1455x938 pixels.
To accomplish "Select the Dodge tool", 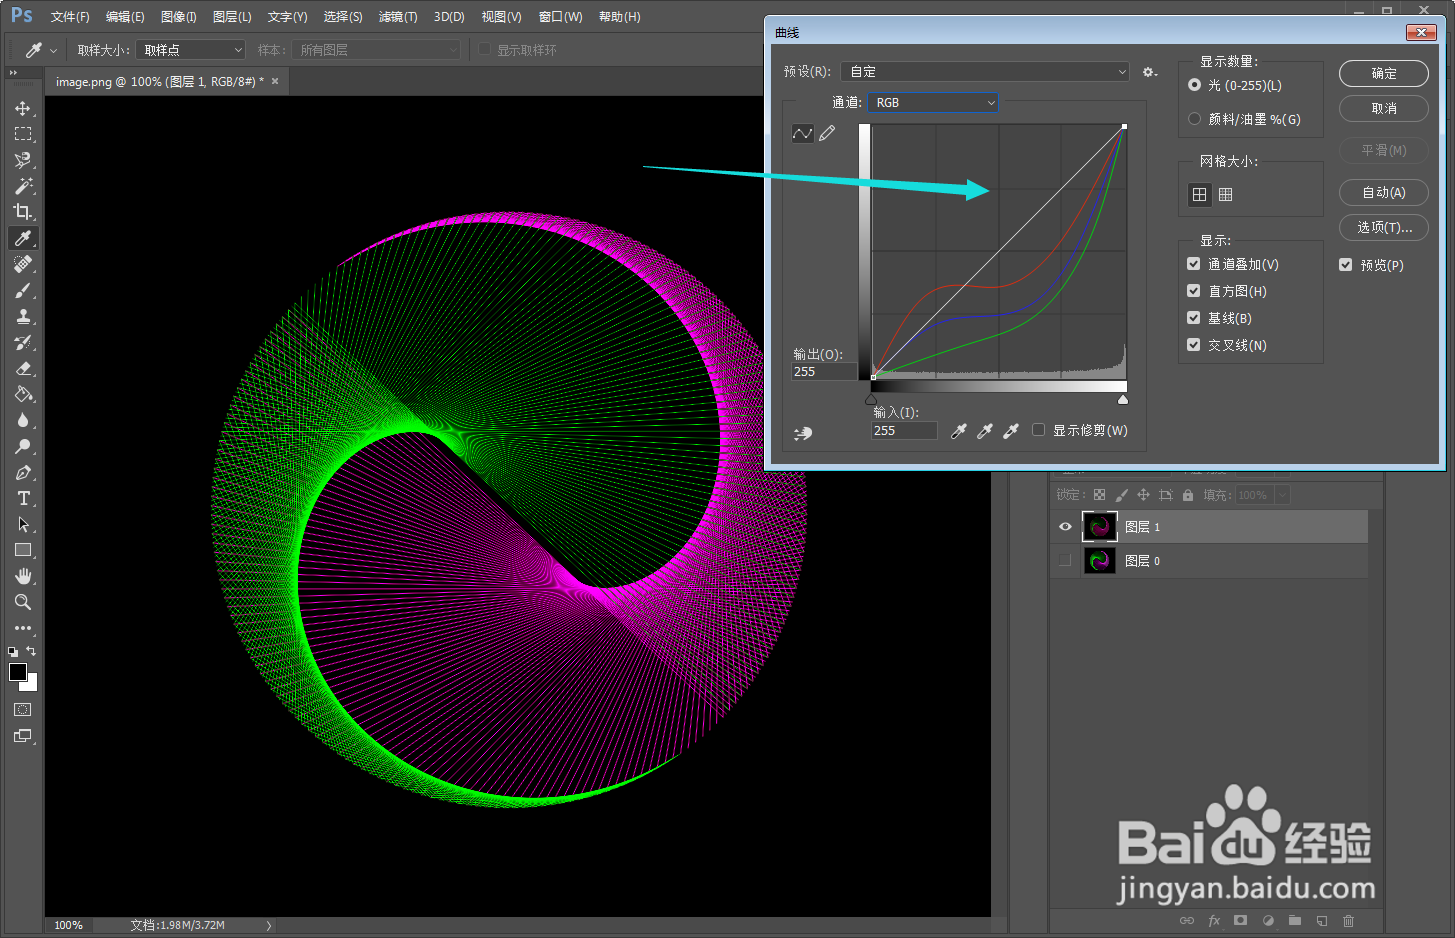I will click(x=23, y=446).
